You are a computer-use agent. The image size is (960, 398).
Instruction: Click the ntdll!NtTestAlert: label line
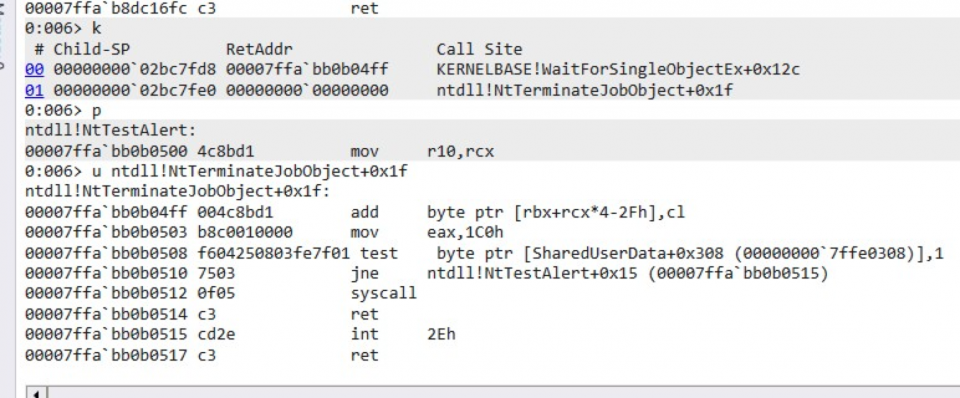(x=110, y=130)
